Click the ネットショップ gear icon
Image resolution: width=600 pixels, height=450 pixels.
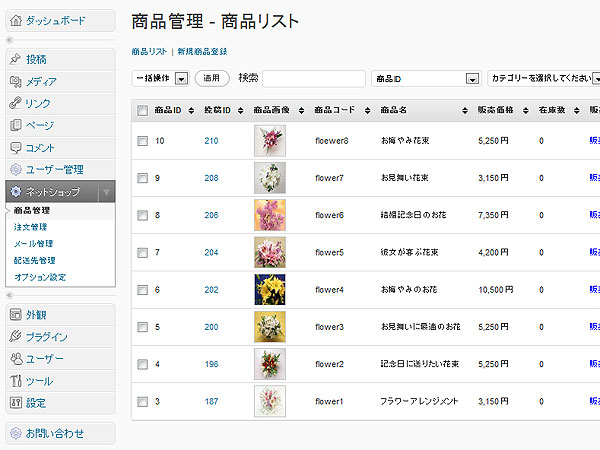coord(16,191)
